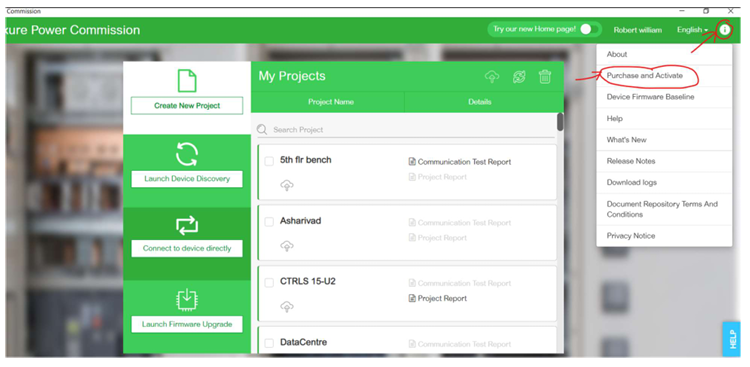This screenshot has height=367, width=750.
Task: Select the 5th flr bench project name
Action: (306, 160)
